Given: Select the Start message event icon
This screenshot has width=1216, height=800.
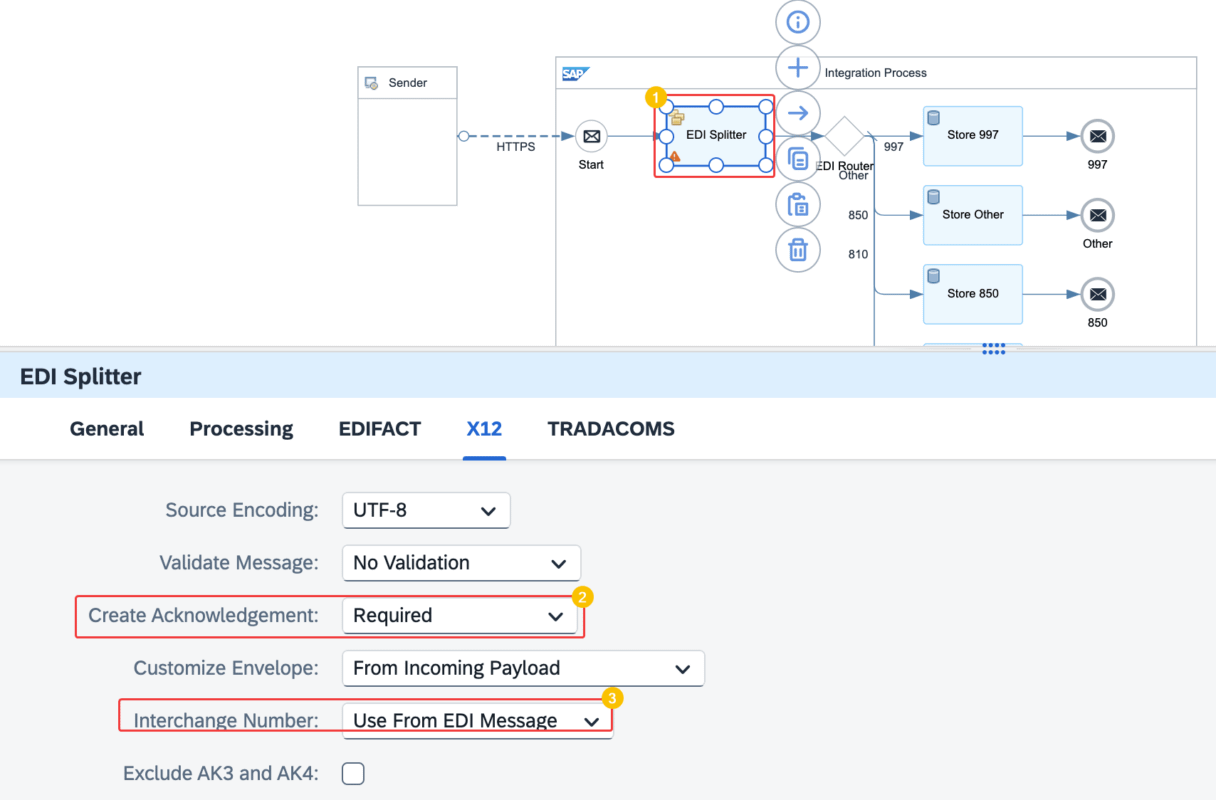Looking at the screenshot, I should pyautogui.click(x=591, y=136).
